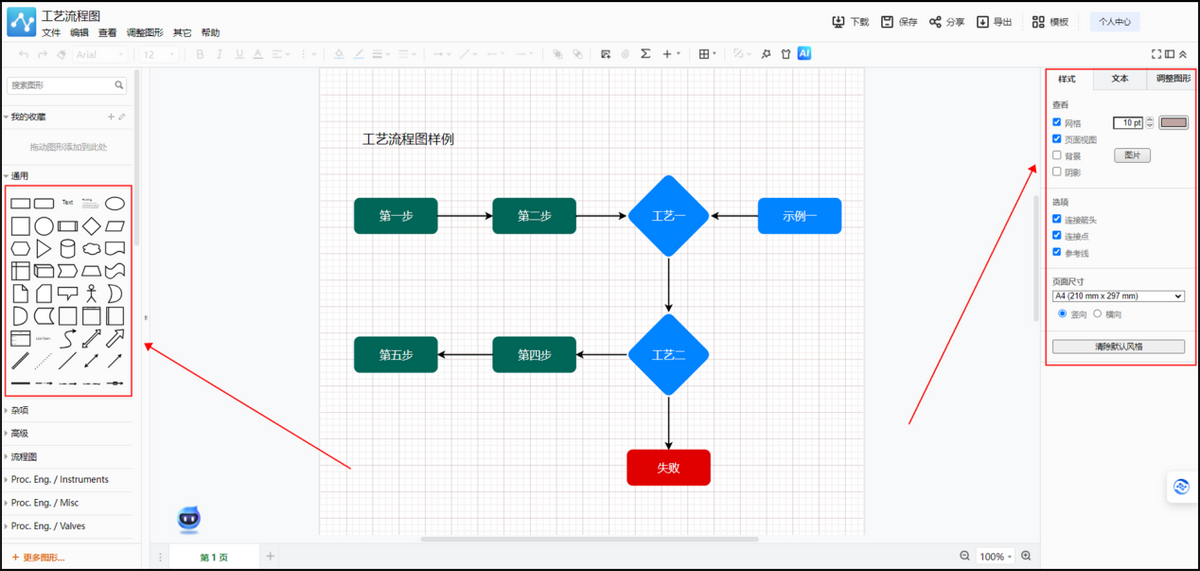Toggle the 连接点 checkbox
This screenshot has height=571, width=1200.
1057,236
